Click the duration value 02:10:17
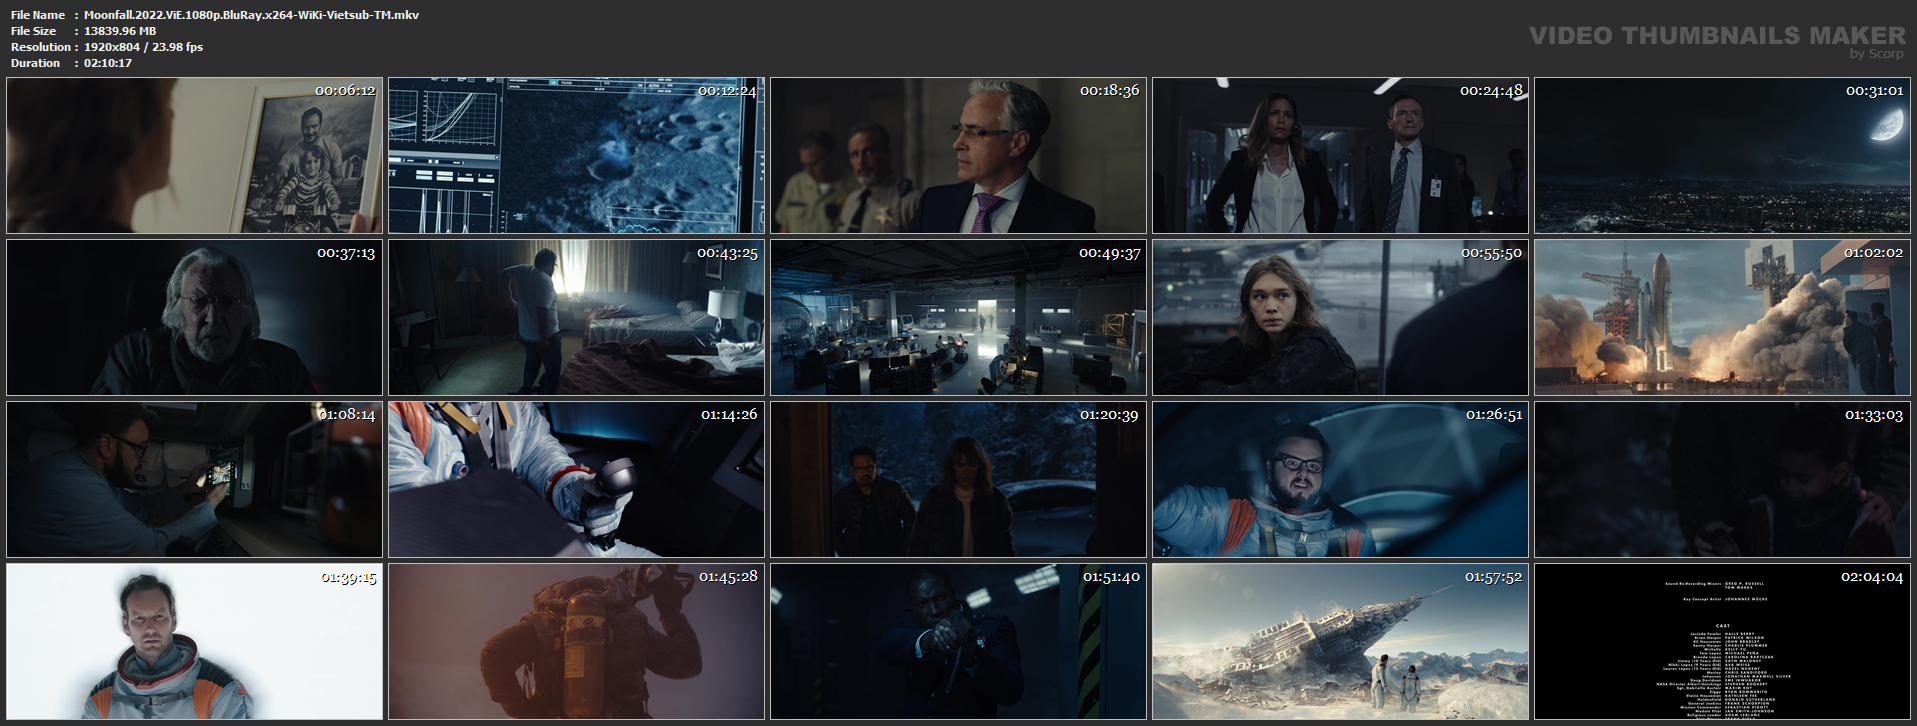This screenshot has width=1917, height=726. pyautogui.click(x=108, y=63)
